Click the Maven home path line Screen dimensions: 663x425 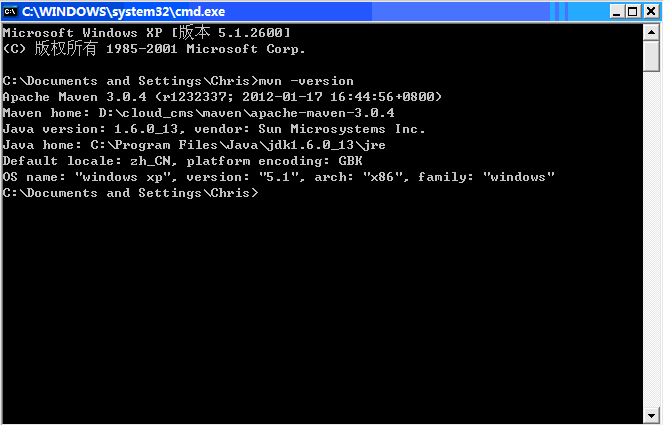(x=198, y=113)
